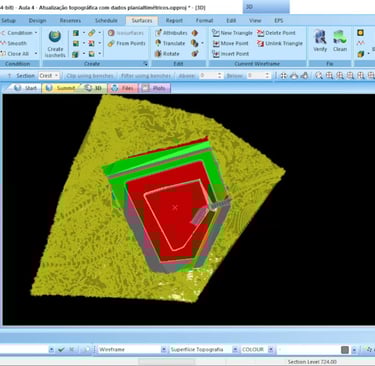Open the Reserves ribbon tab
The height and width of the screenshot is (366, 375).
(x=70, y=20)
